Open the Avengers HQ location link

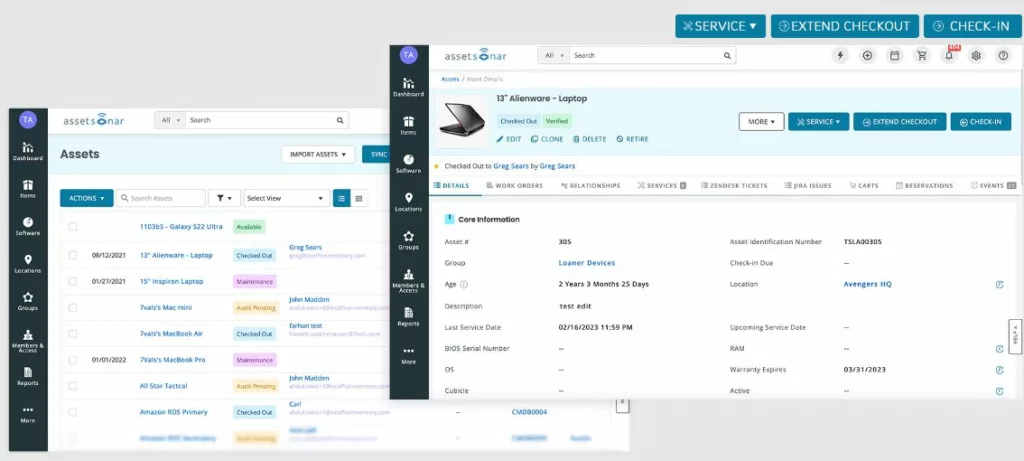click(867, 285)
